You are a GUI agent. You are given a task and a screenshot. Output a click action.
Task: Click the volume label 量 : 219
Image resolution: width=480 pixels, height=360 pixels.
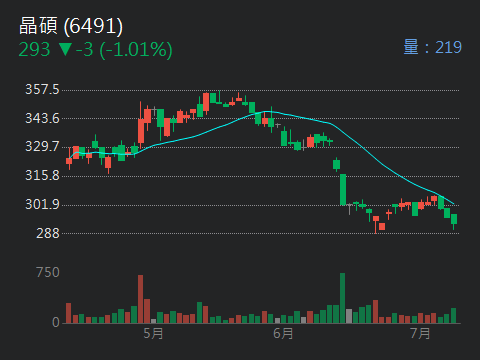coord(432,47)
